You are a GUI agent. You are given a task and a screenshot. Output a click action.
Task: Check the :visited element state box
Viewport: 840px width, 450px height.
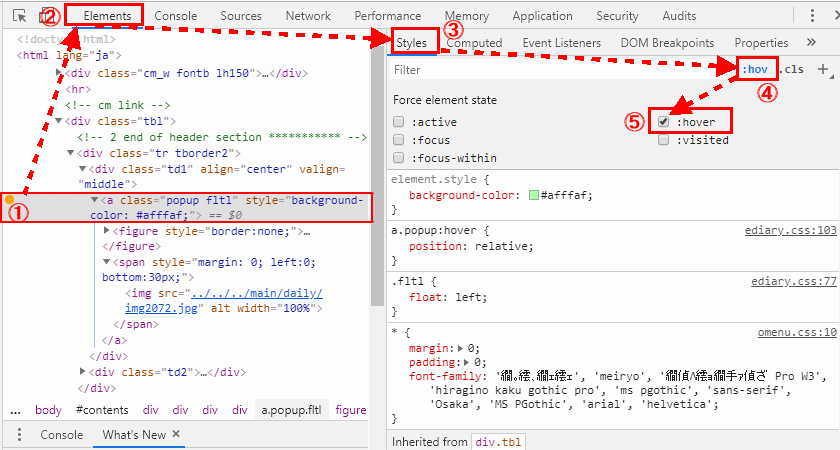click(x=664, y=140)
